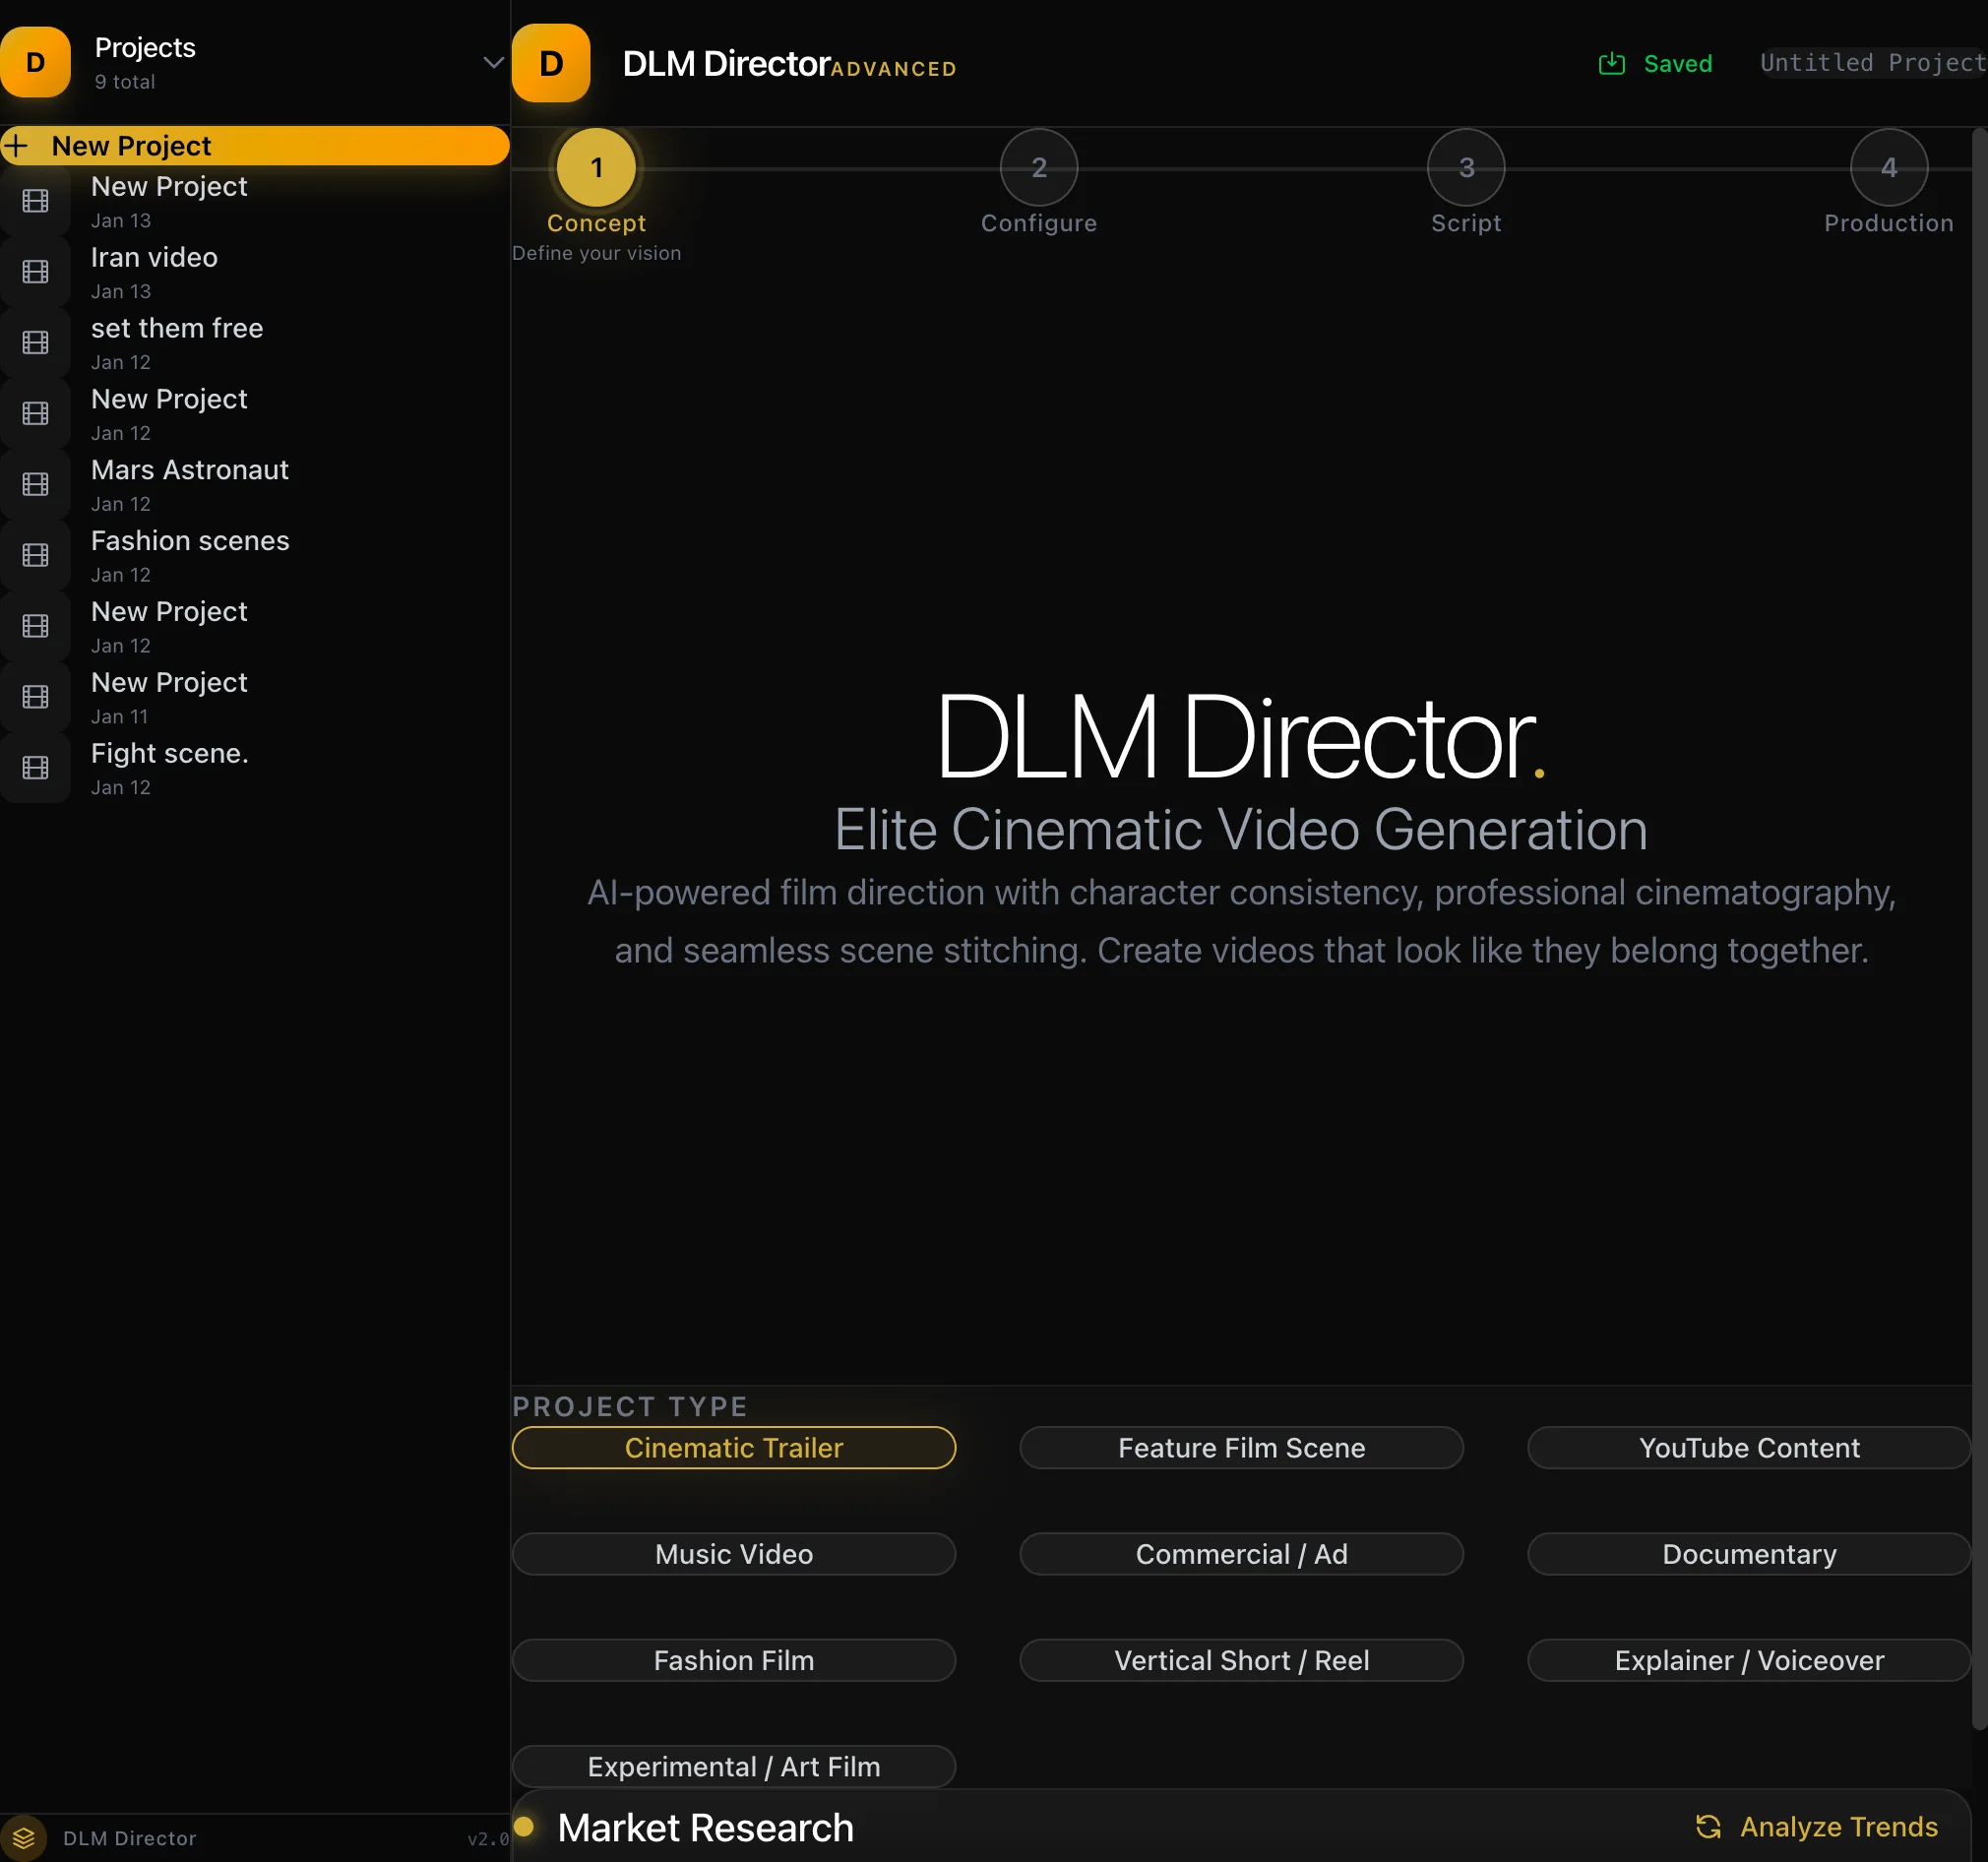Image resolution: width=1988 pixels, height=1862 pixels.
Task: Click the Saved status label
Action: [1678, 64]
